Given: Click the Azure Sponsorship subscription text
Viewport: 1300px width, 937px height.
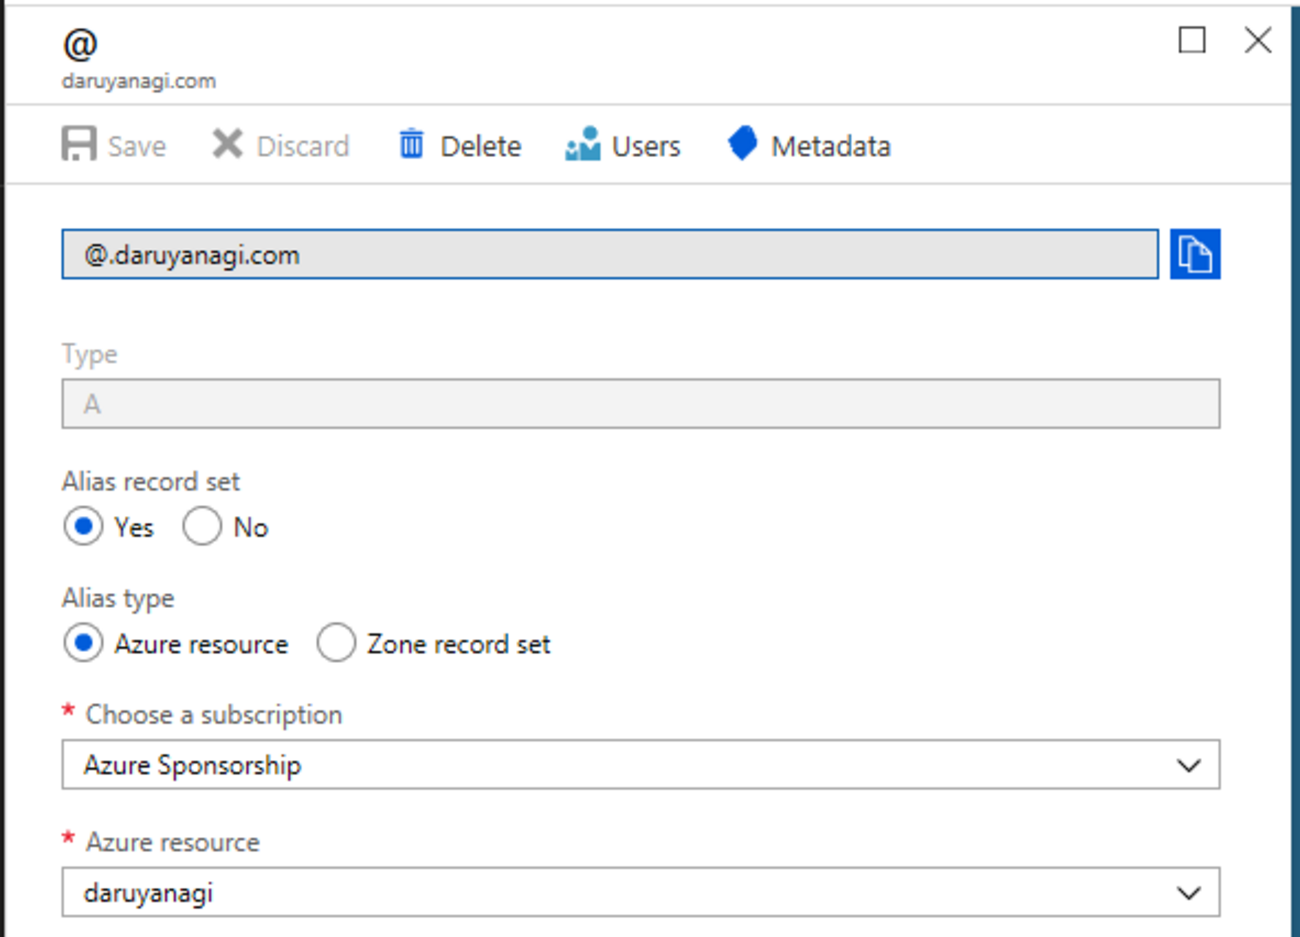Looking at the screenshot, I should (192, 765).
